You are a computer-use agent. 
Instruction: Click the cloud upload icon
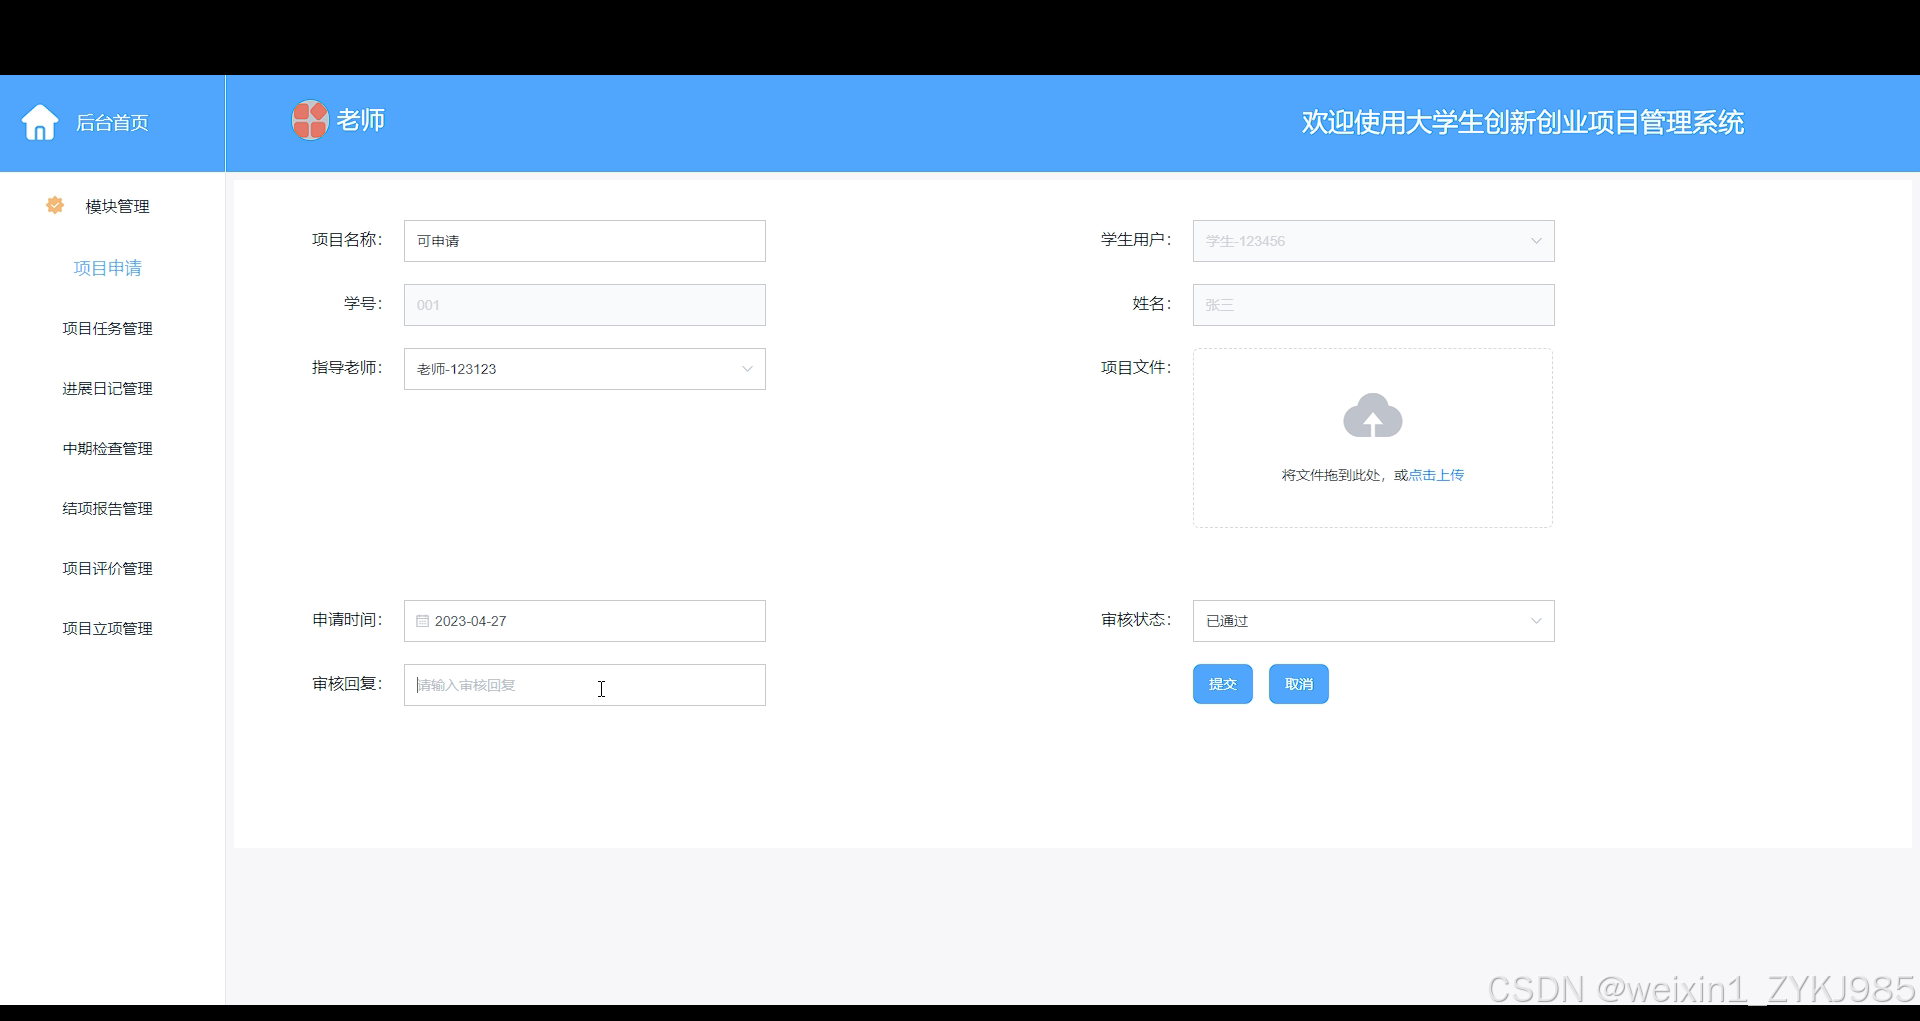(1373, 415)
